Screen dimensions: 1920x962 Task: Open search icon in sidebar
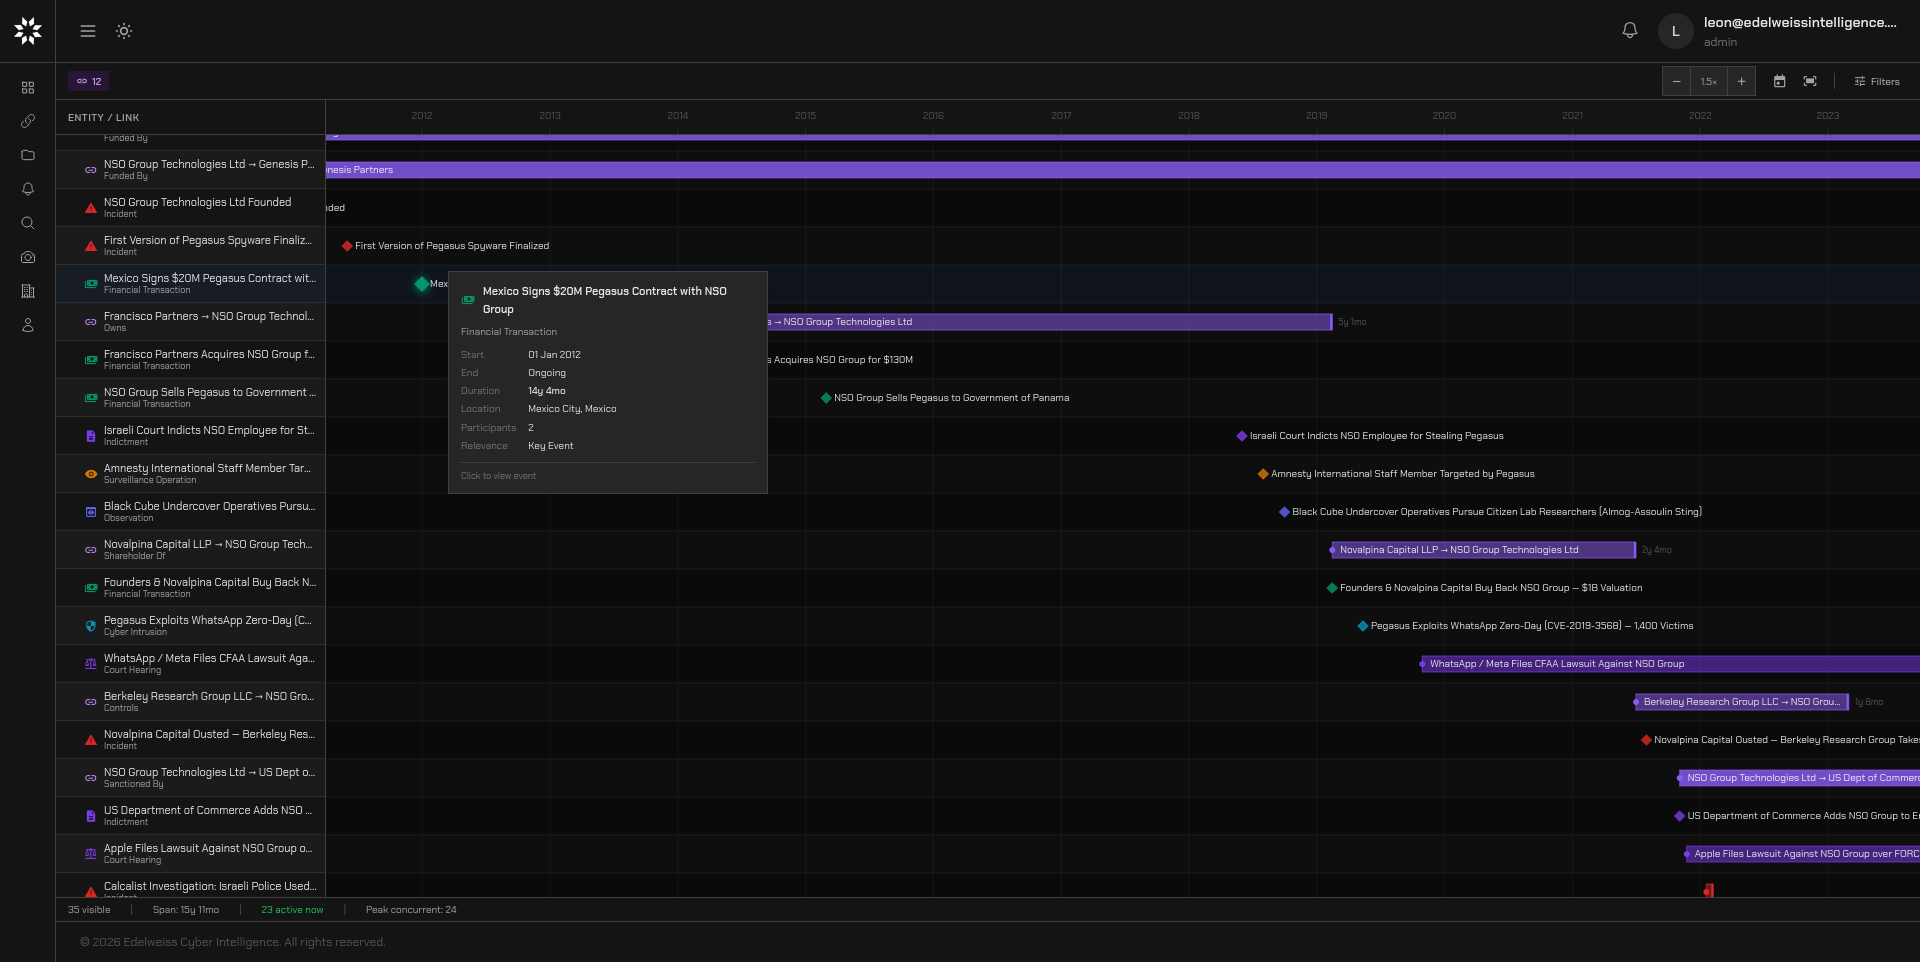pos(28,223)
